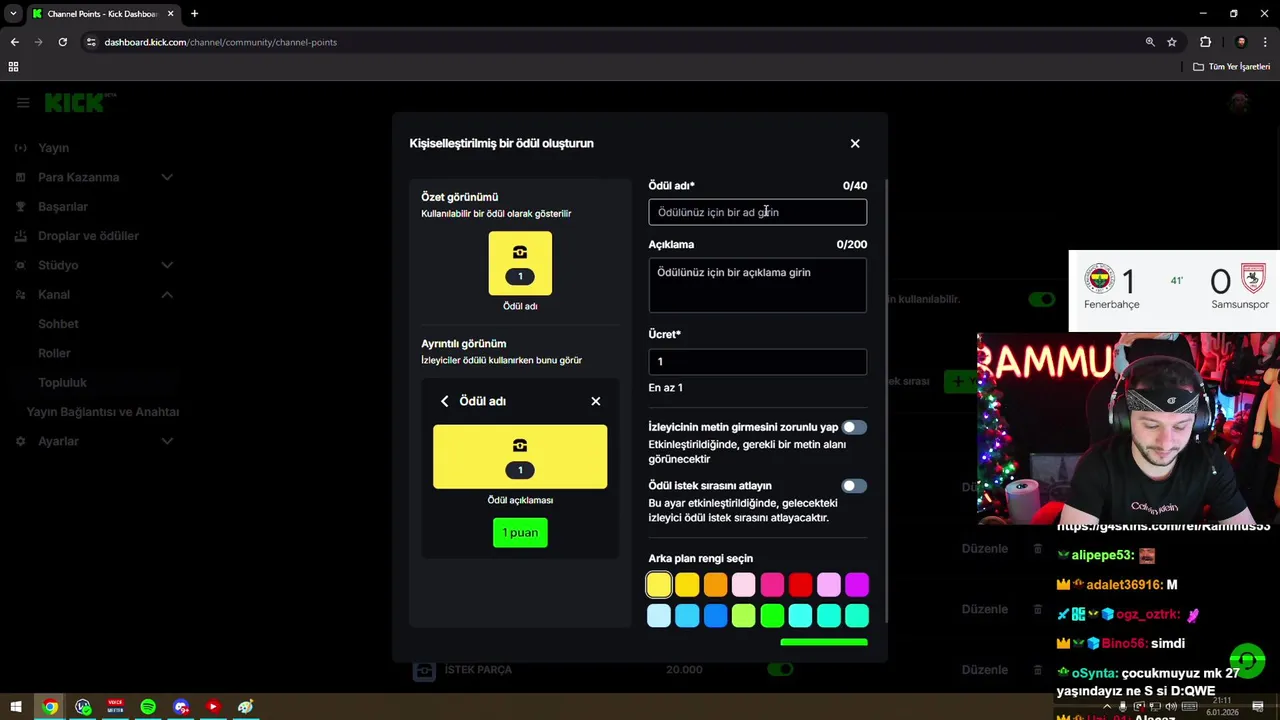Viewport: 1280px width, 720px height.
Task: Open Chrome tab search dropdown
Action: point(13,14)
